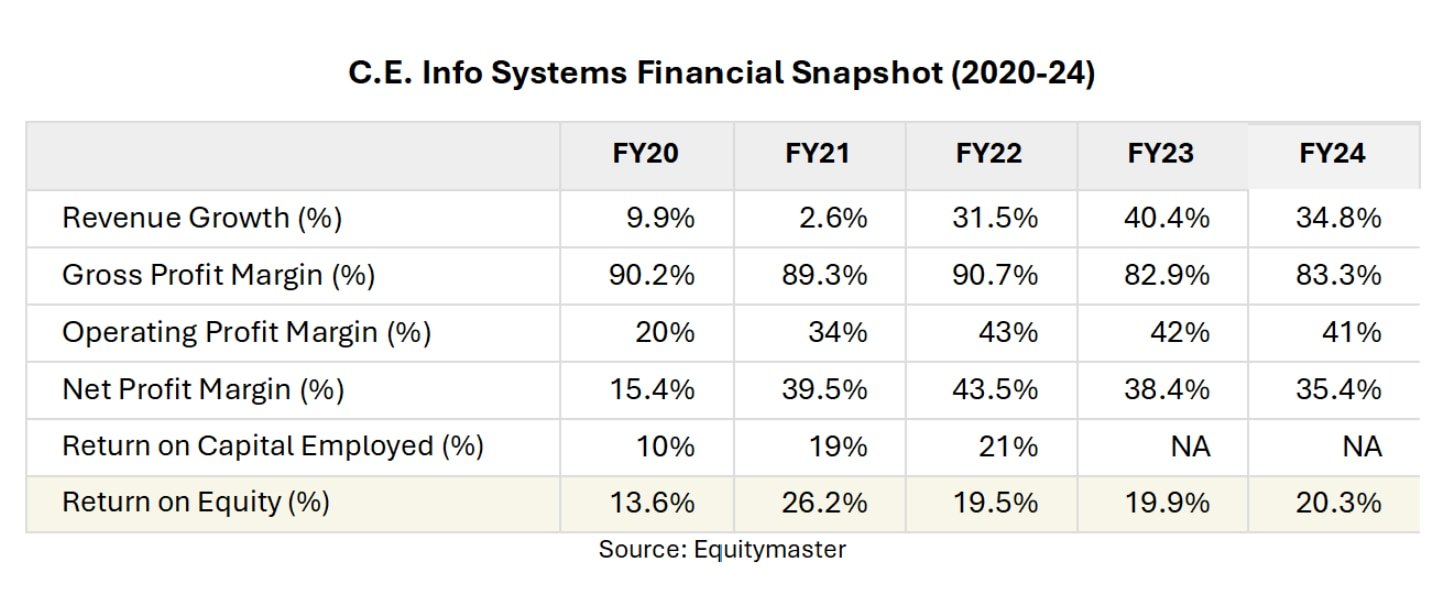Click the FY21 net profit margin 39.5%
The height and width of the screenshot is (592, 1436).
(824, 389)
